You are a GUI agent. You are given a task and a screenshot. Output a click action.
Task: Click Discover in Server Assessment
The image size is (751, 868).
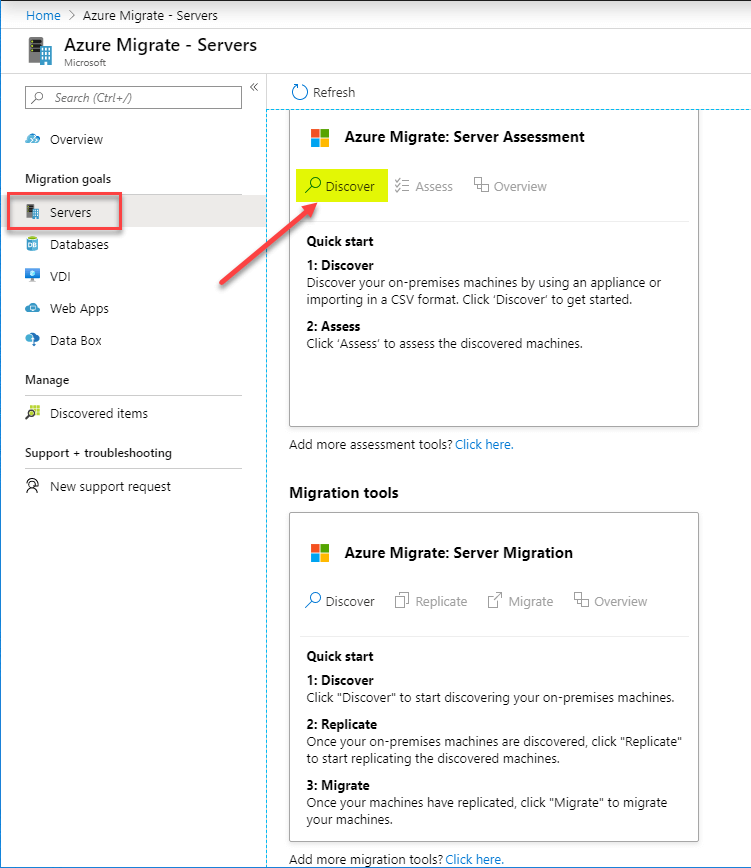click(x=341, y=186)
